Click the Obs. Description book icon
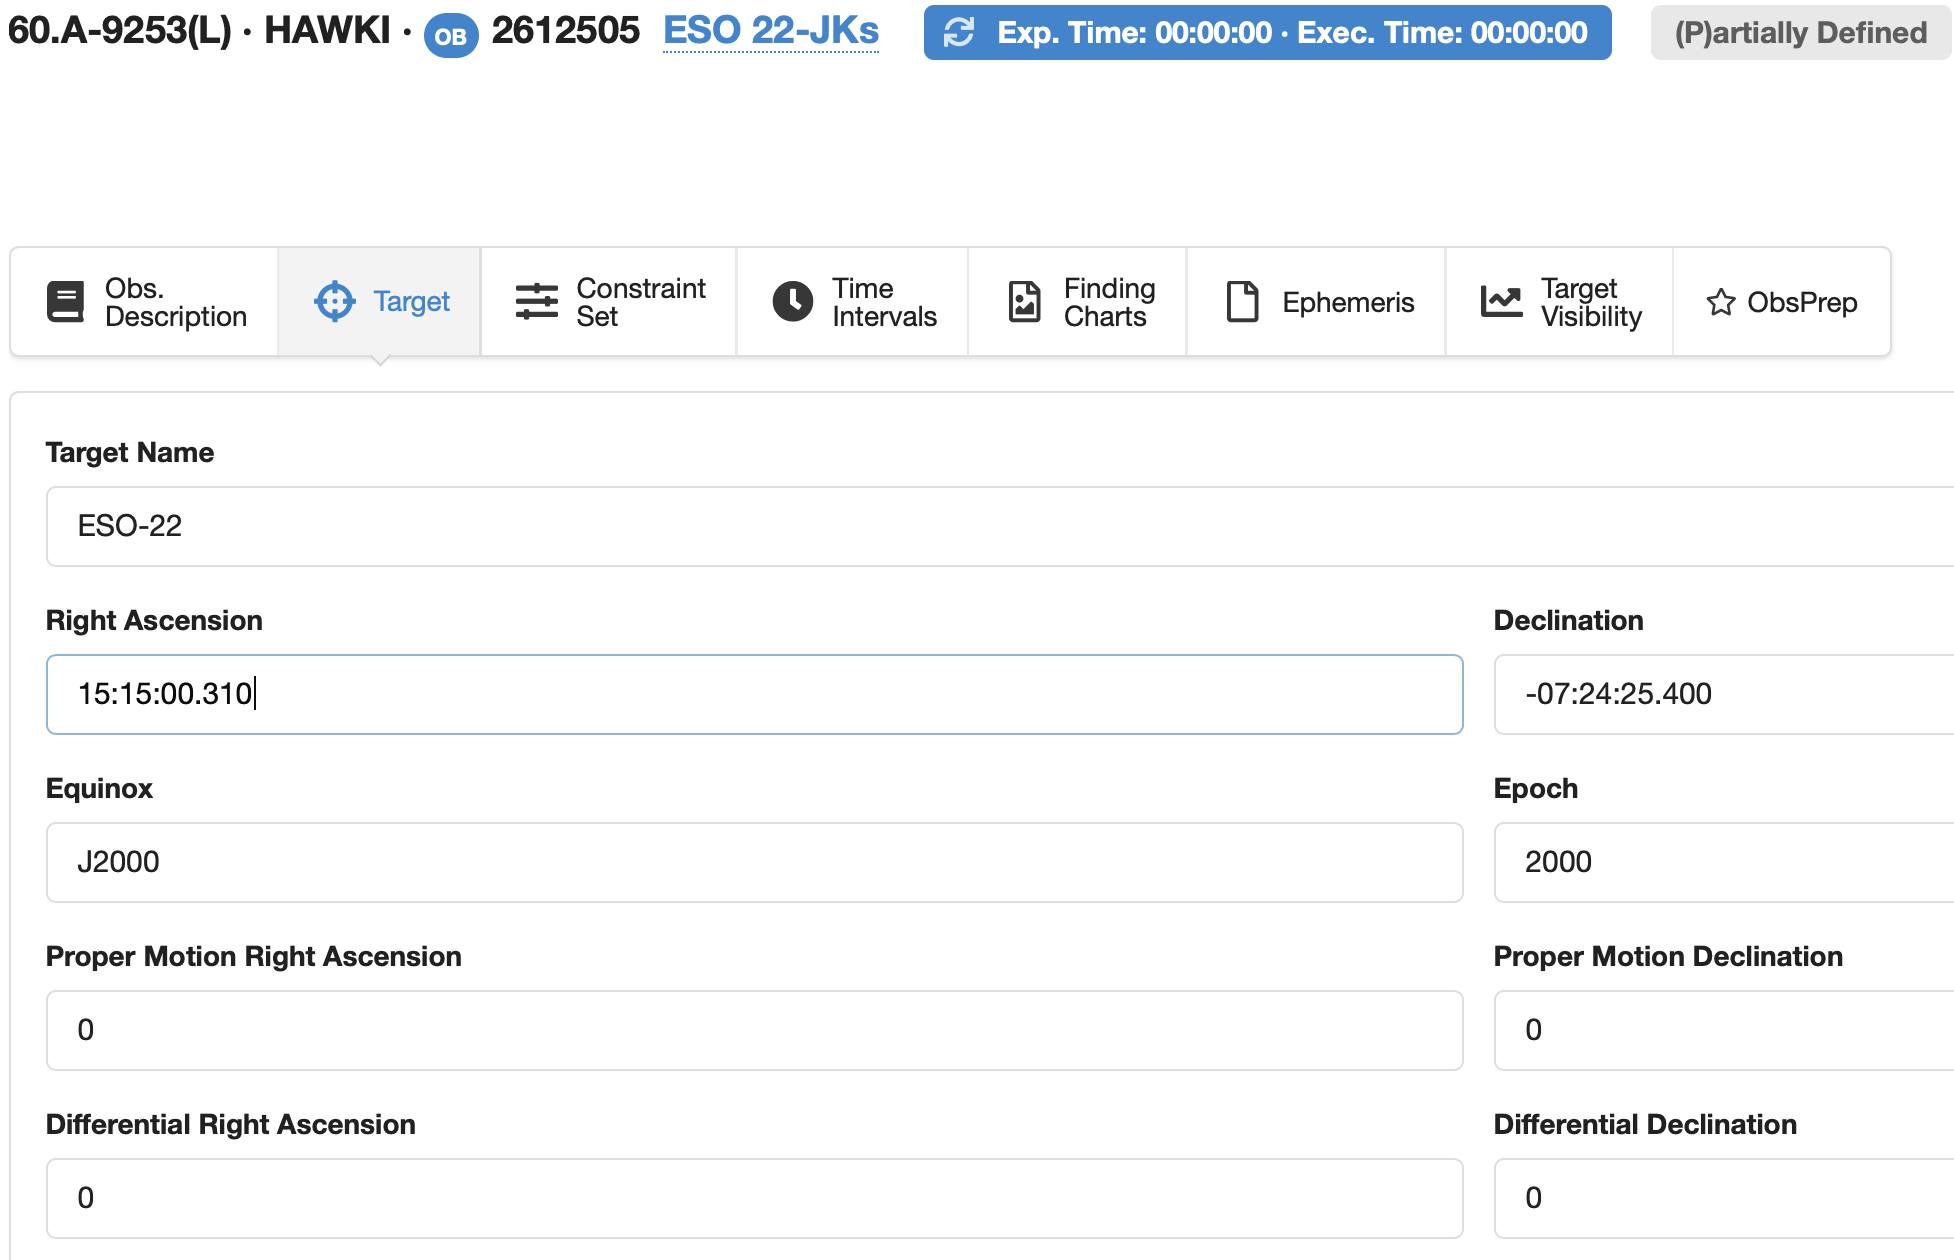 coord(66,302)
